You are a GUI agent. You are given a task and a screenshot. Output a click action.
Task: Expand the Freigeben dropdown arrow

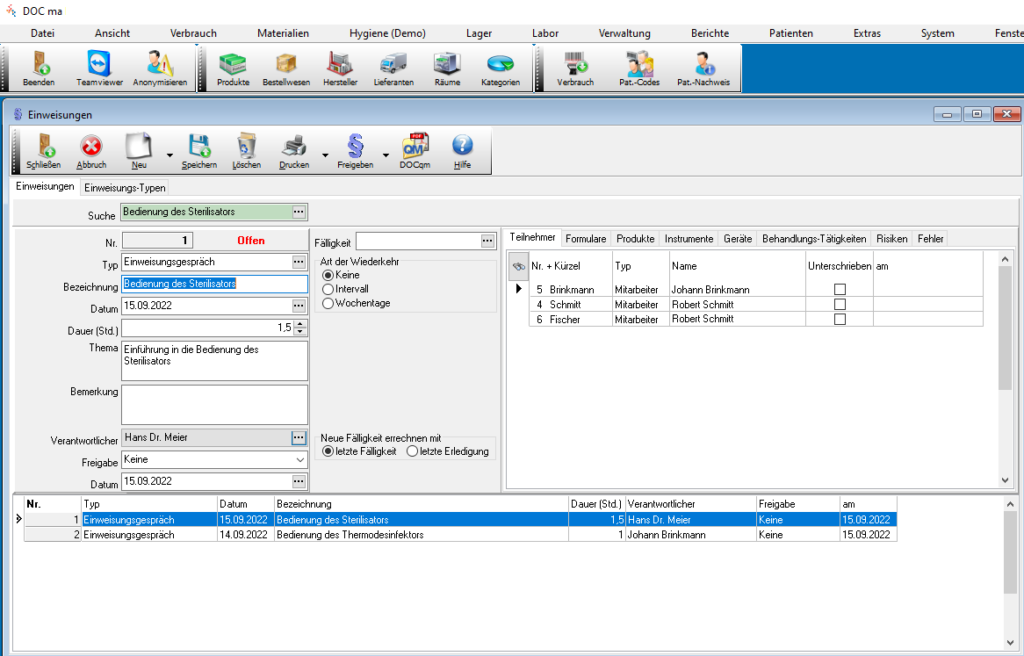point(386,155)
